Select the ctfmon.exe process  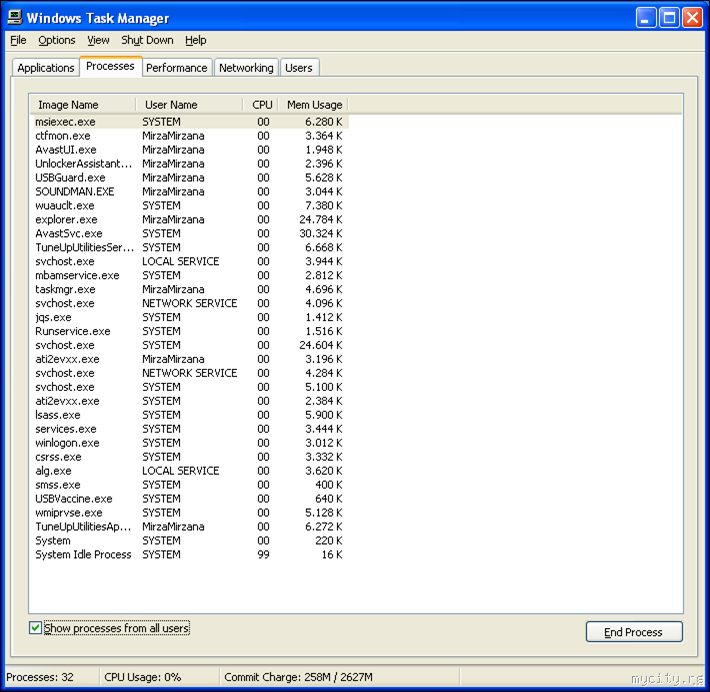point(189,136)
